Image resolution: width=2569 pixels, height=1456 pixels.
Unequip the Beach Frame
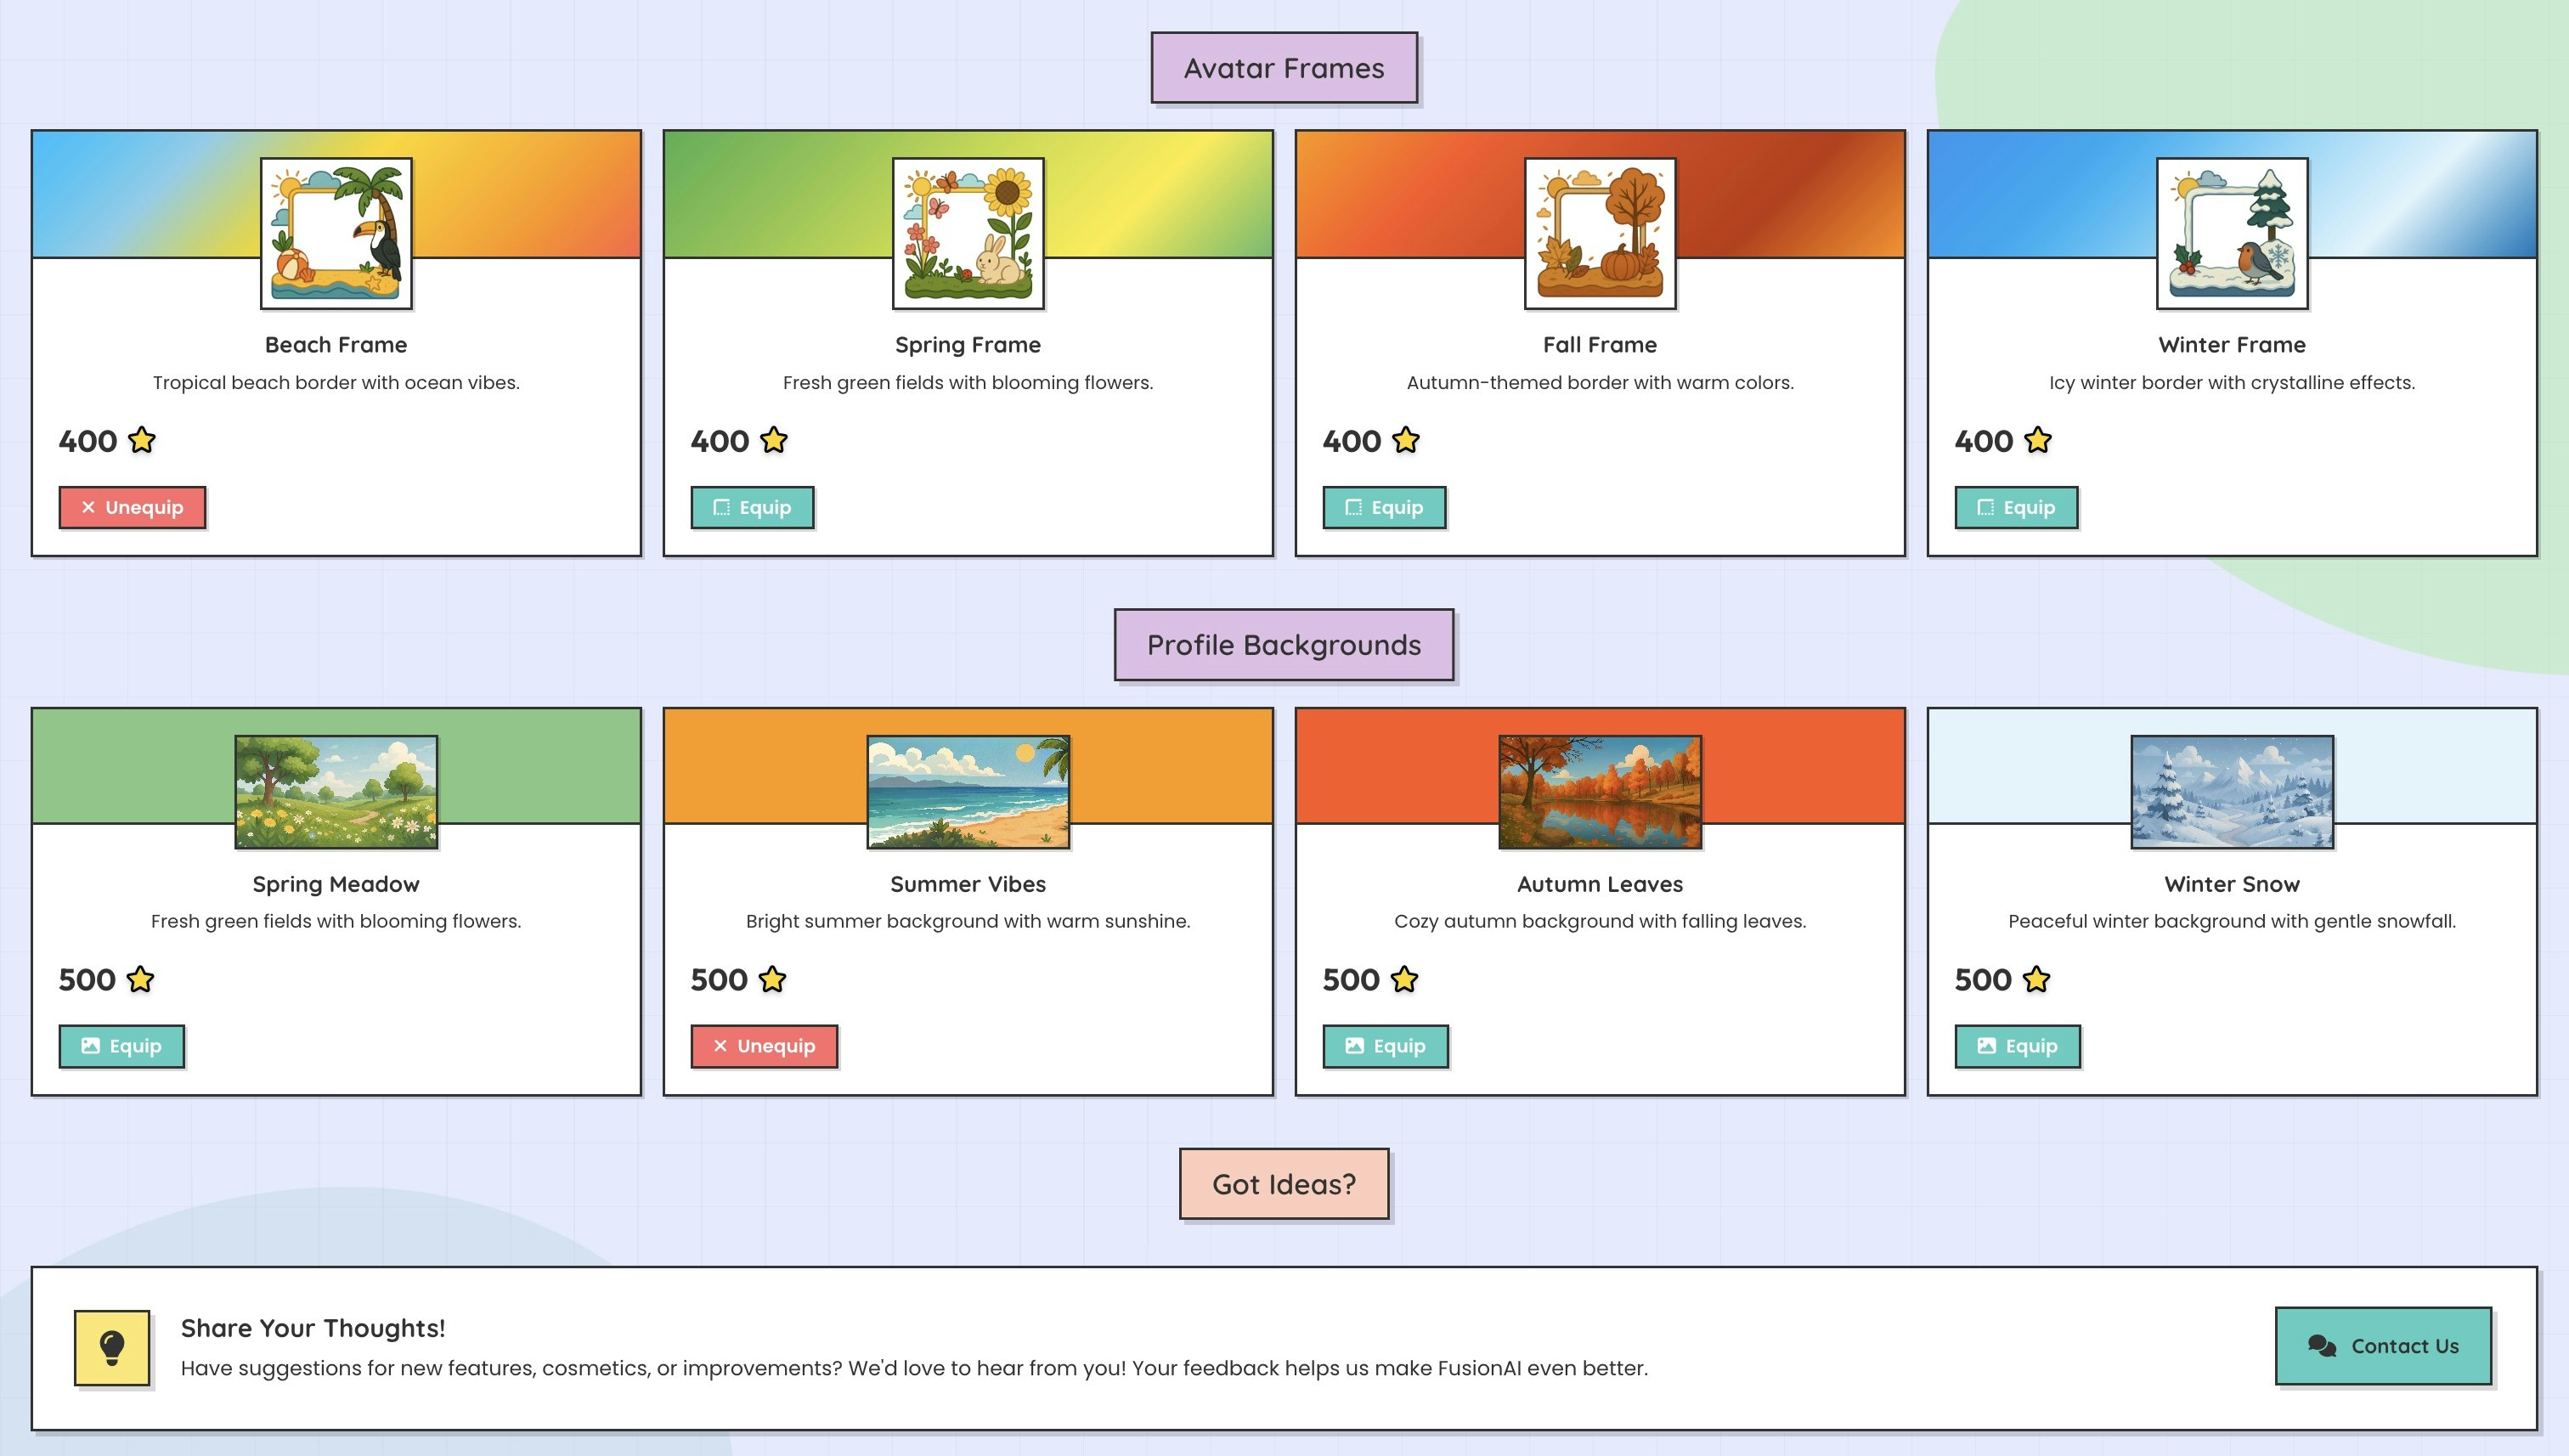point(132,507)
